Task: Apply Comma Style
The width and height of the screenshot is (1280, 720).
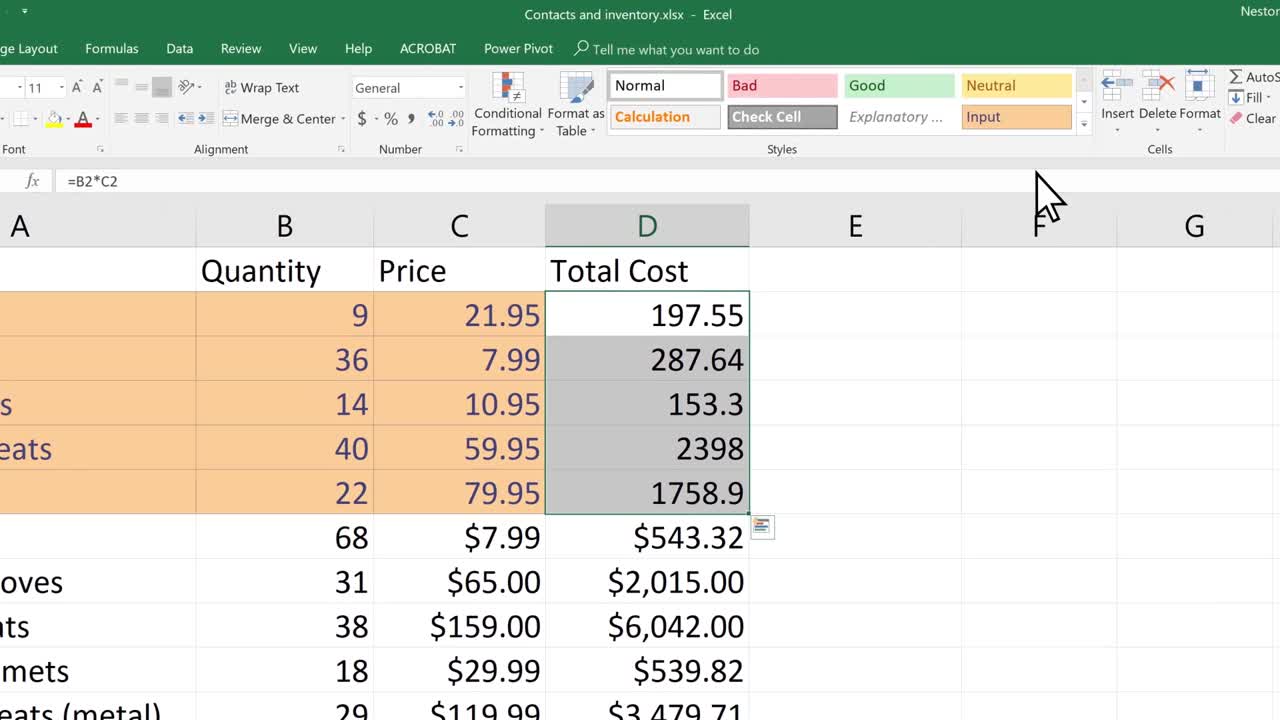Action: [409, 119]
